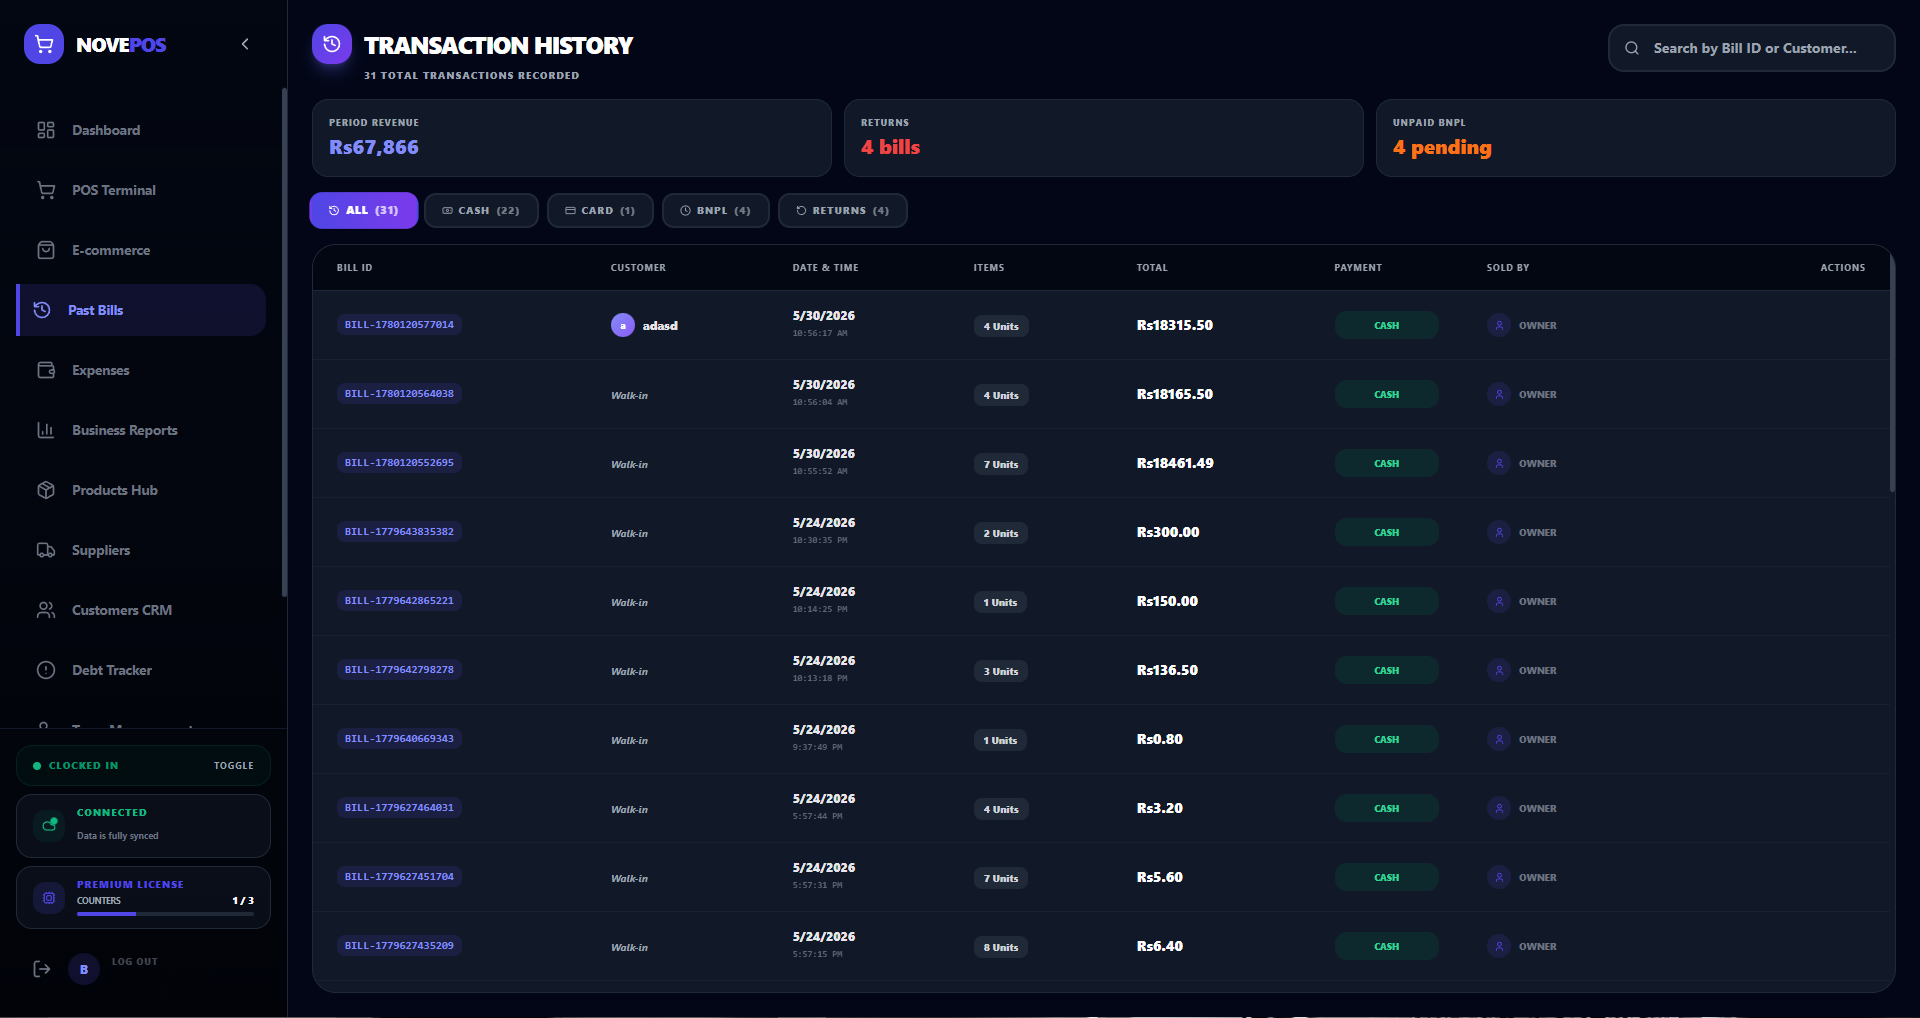Click the Past Bills history icon
Viewport: 1920px width, 1018px height.
tap(42, 310)
